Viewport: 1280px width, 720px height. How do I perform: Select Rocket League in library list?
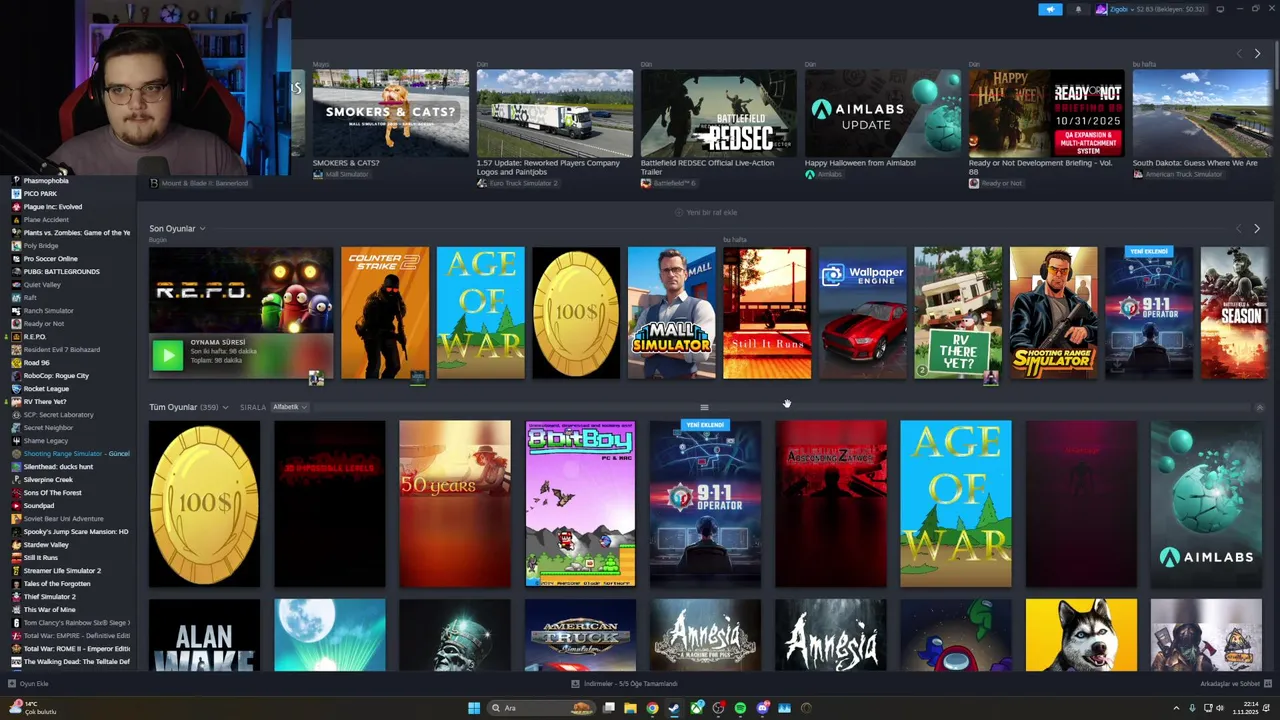point(46,389)
